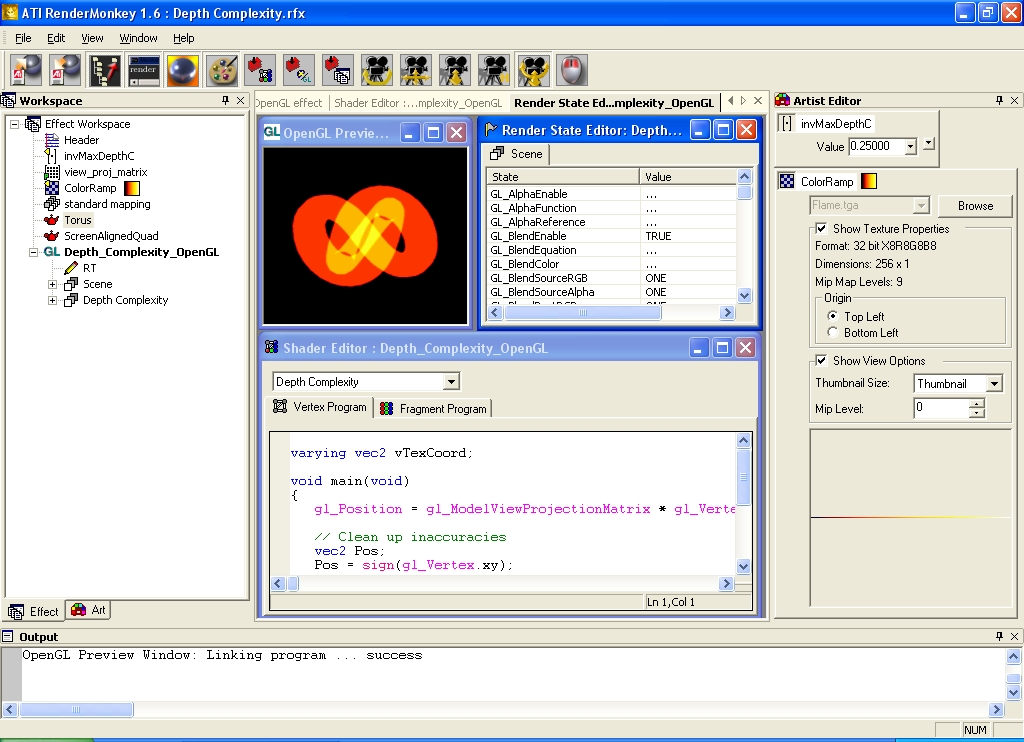Pin the Workspace panel
Viewport: 1024px width, 742px height.
tap(225, 101)
